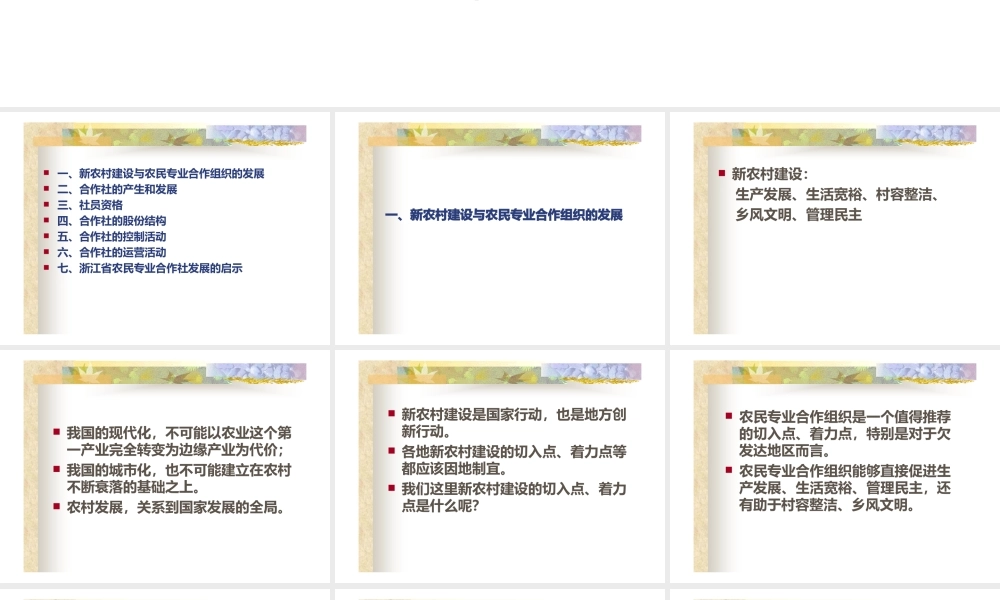
Task: Click outline item '五、合作社的控制活动'
Action: coord(112,237)
